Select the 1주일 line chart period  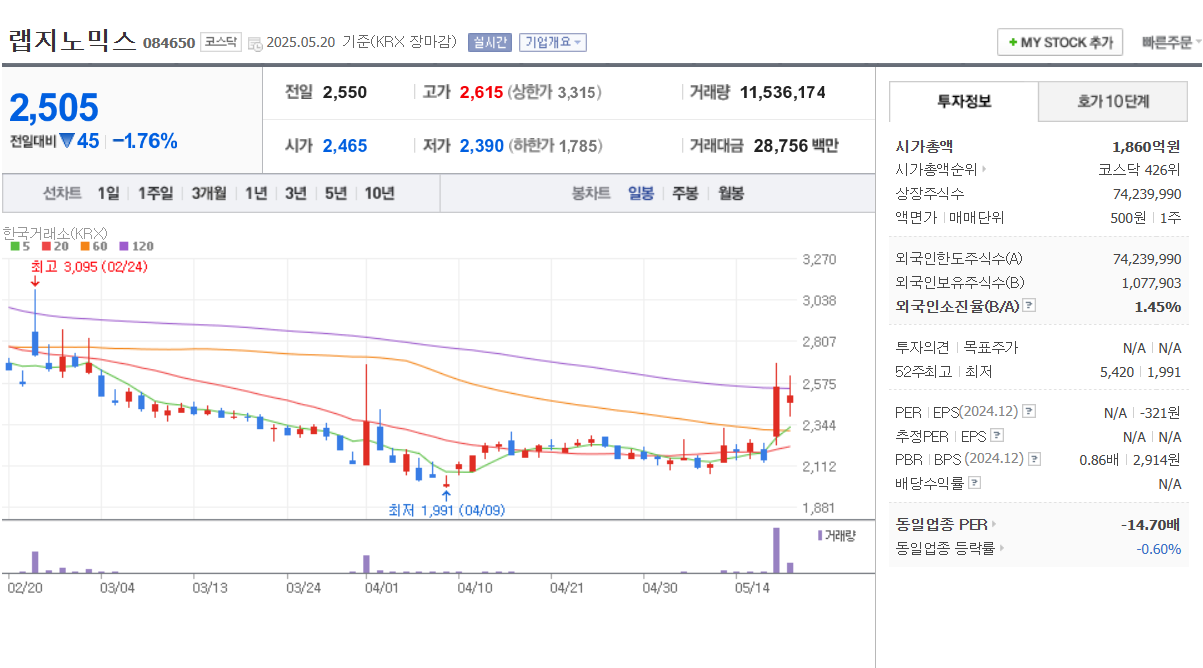click(x=155, y=193)
